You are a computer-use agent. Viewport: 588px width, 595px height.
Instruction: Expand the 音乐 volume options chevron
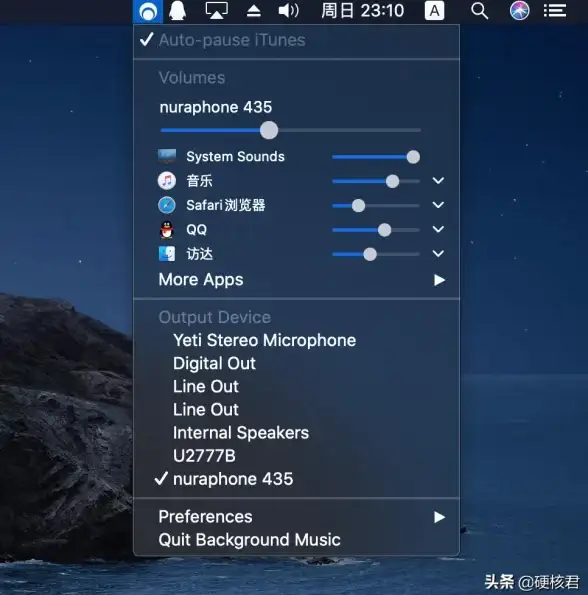(x=438, y=181)
